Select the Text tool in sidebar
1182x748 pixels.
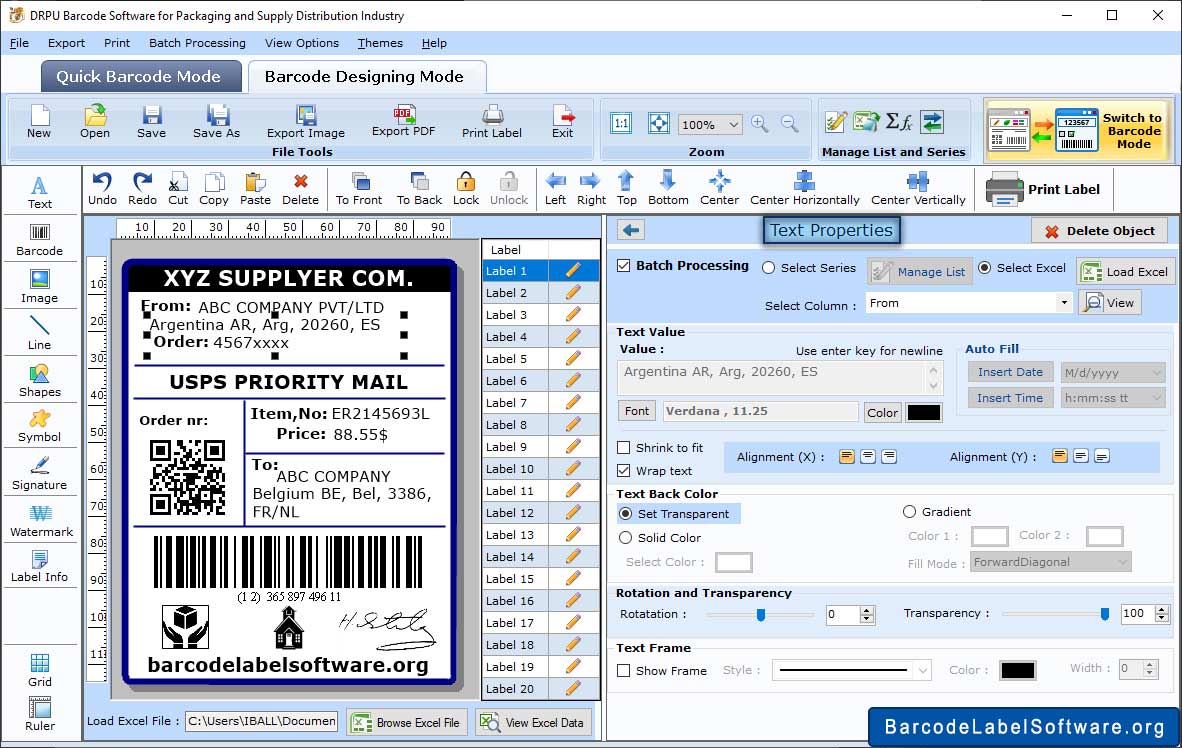(39, 192)
